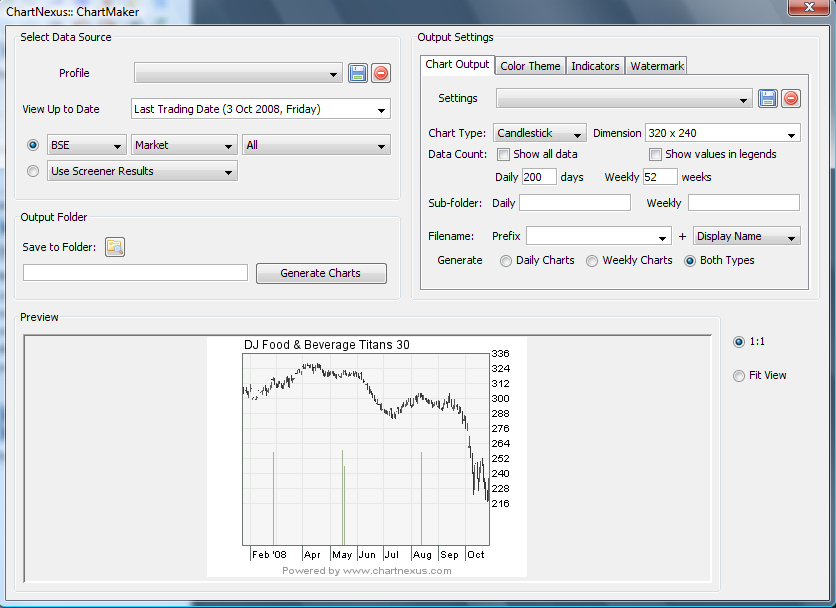Image resolution: width=836 pixels, height=608 pixels.
Task: Open the View Up to Date dropdown
Action: pos(260,109)
